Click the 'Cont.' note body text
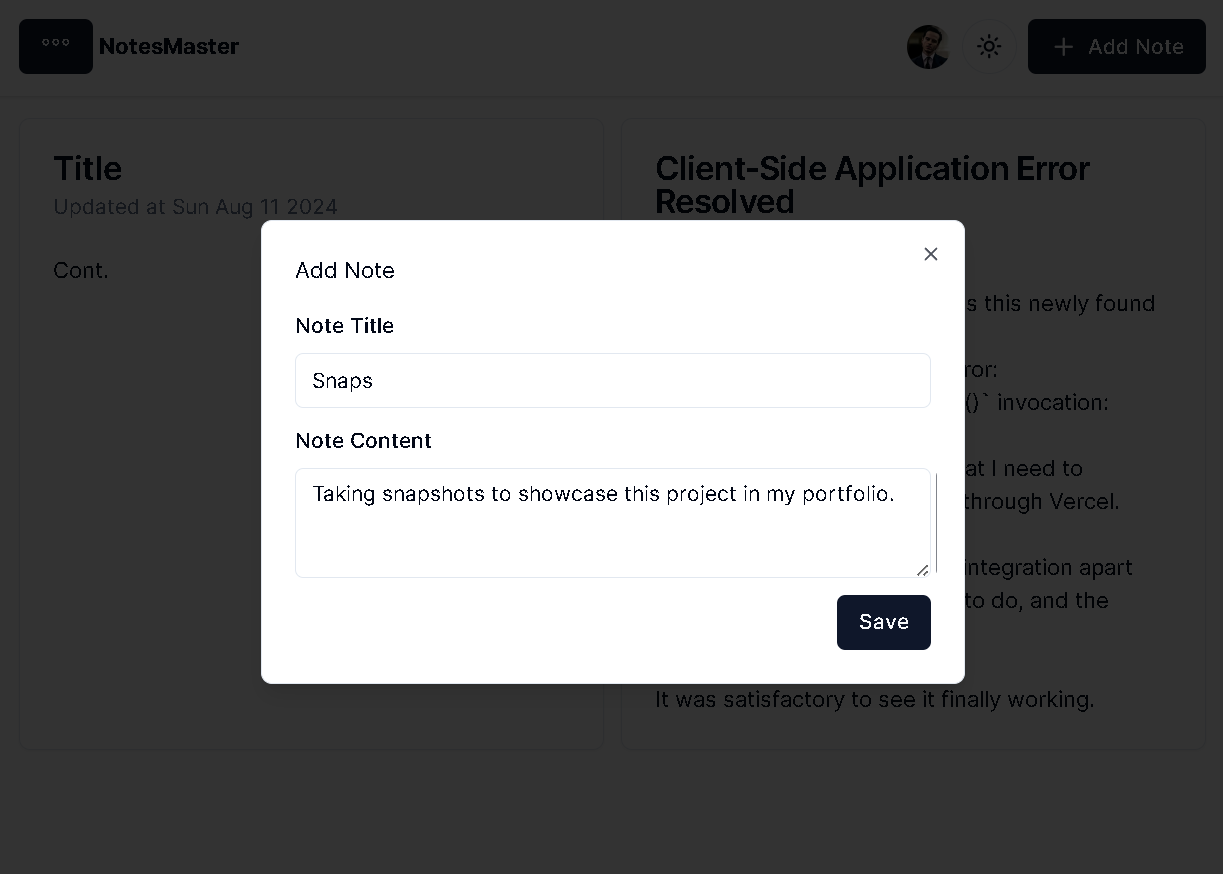 pyautogui.click(x=81, y=271)
